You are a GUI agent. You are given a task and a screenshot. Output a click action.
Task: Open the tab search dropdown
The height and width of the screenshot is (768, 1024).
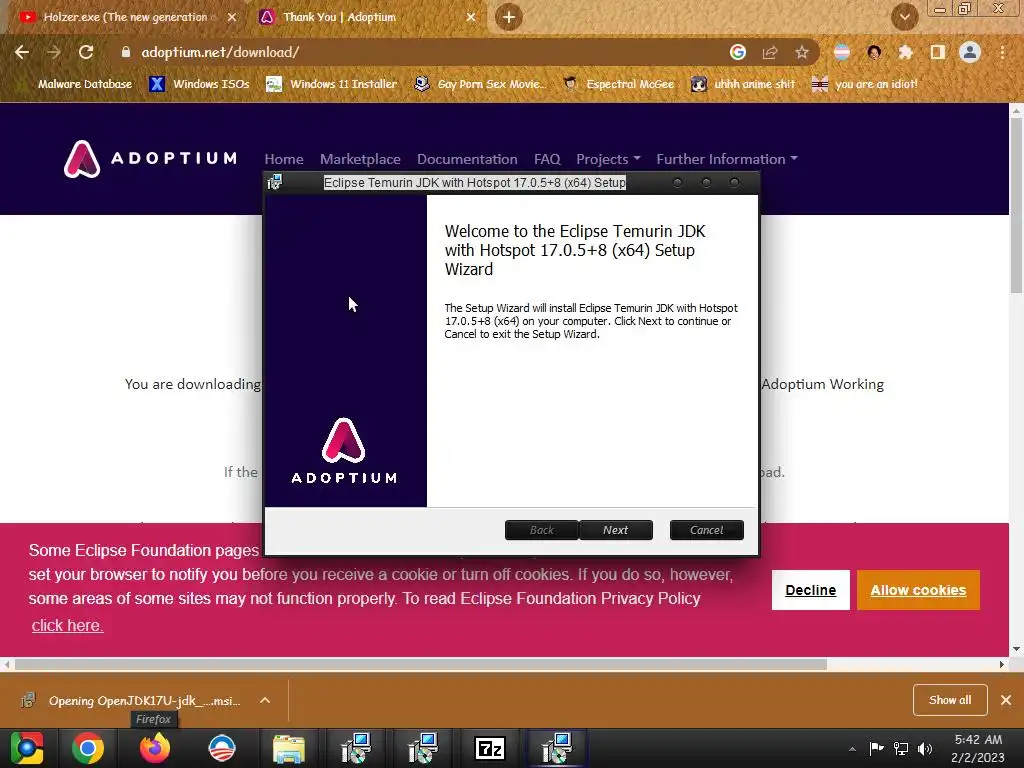tap(904, 17)
